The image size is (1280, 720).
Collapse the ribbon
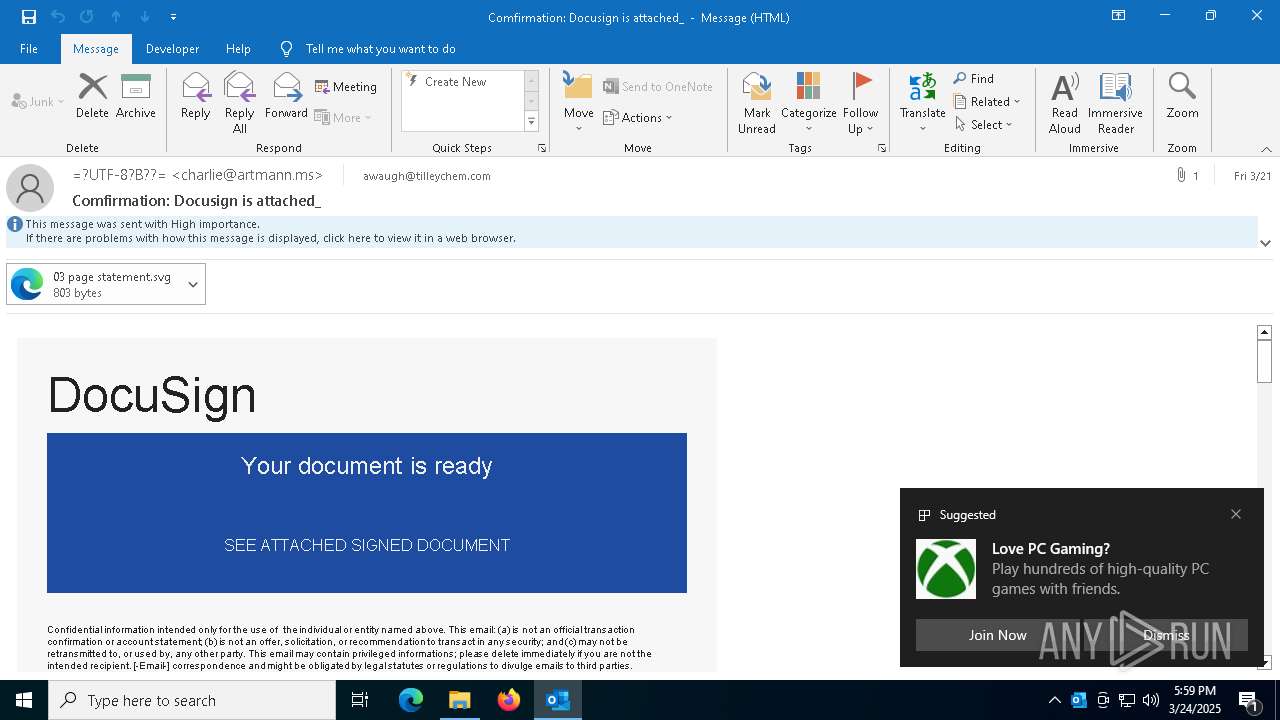1266,149
